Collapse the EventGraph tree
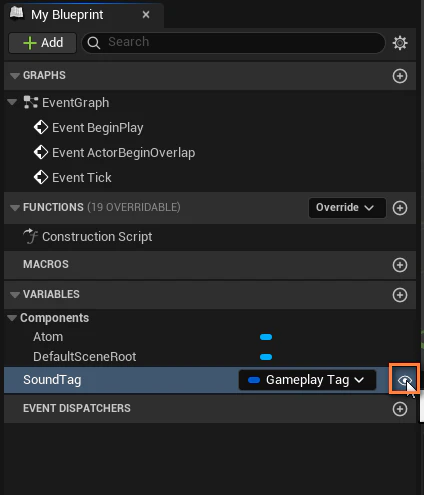The image size is (424, 495). point(12,102)
